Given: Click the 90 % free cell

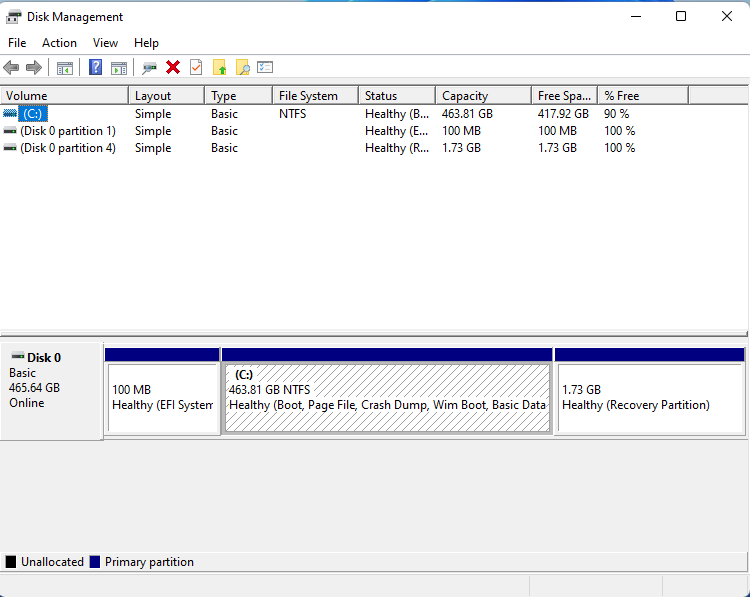Looking at the screenshot, I should tap(616, 113).
